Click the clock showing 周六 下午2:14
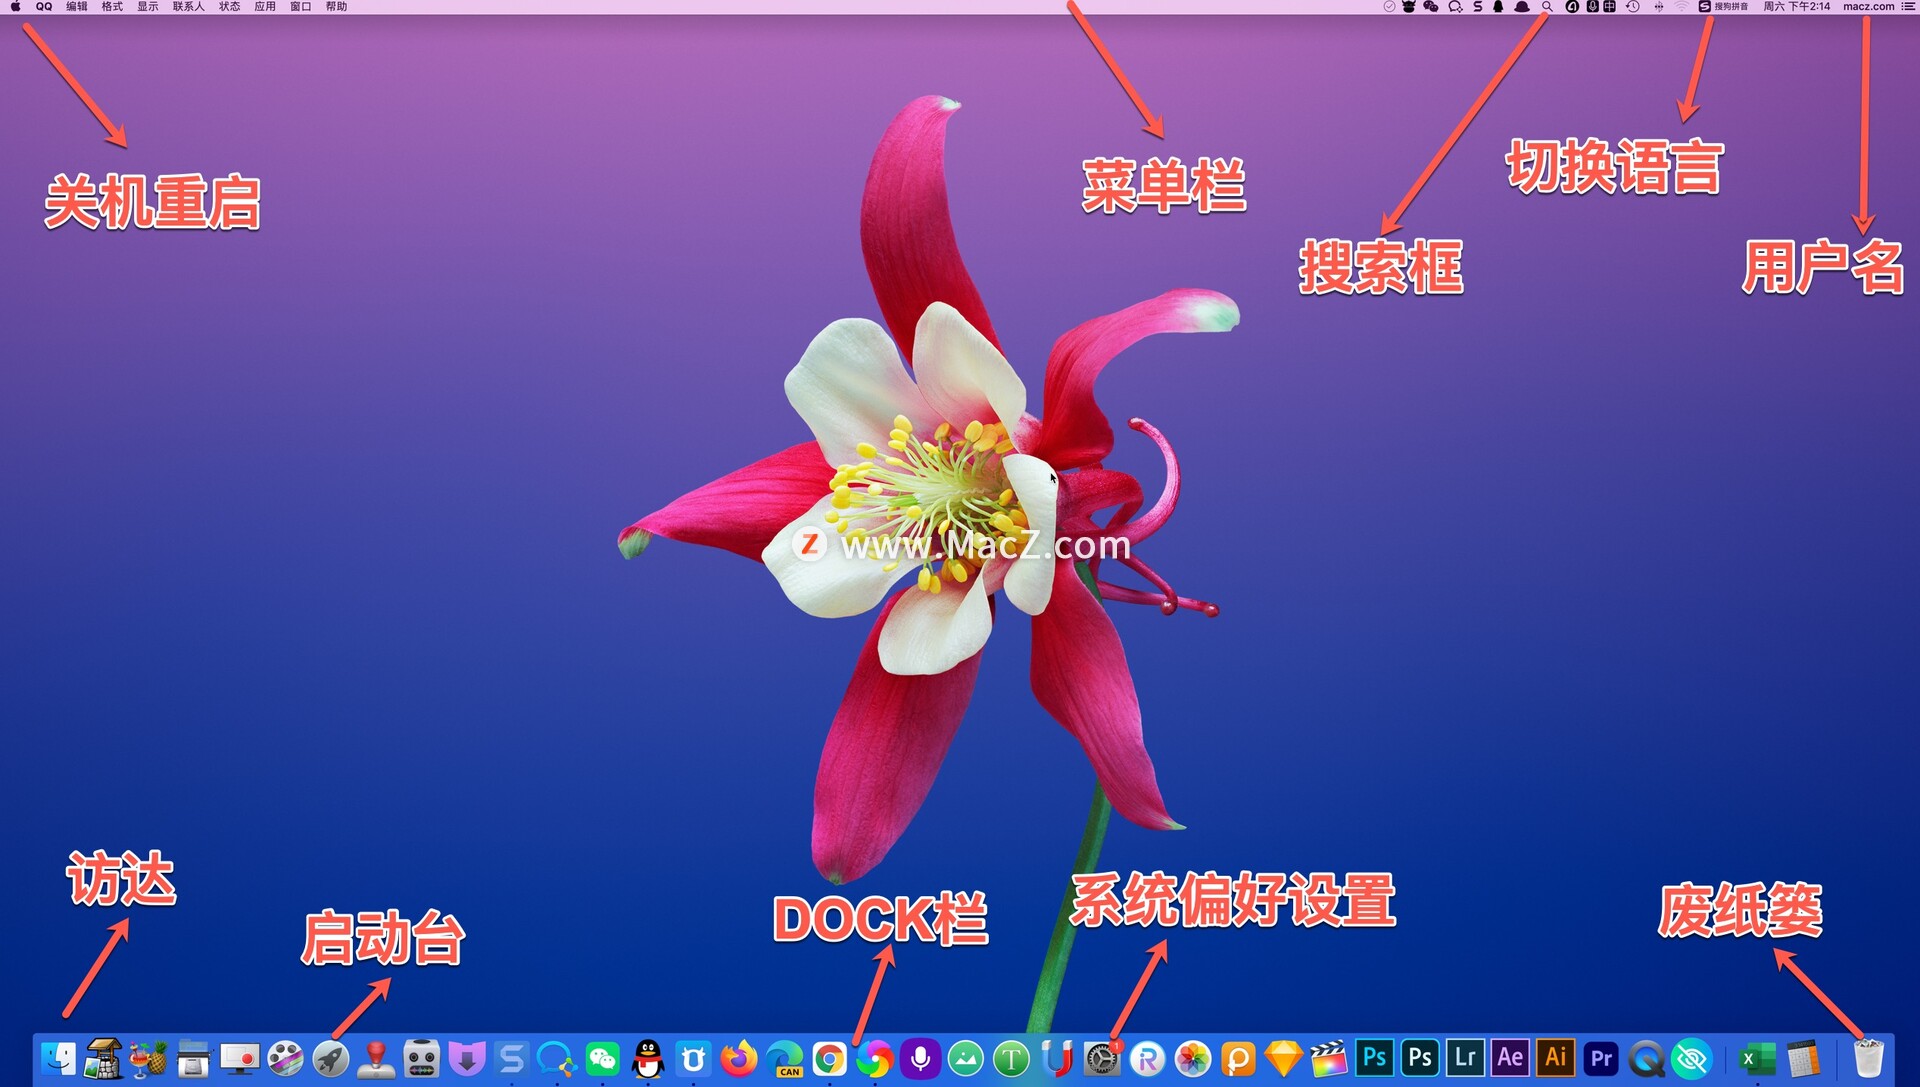 point(1796,7)
